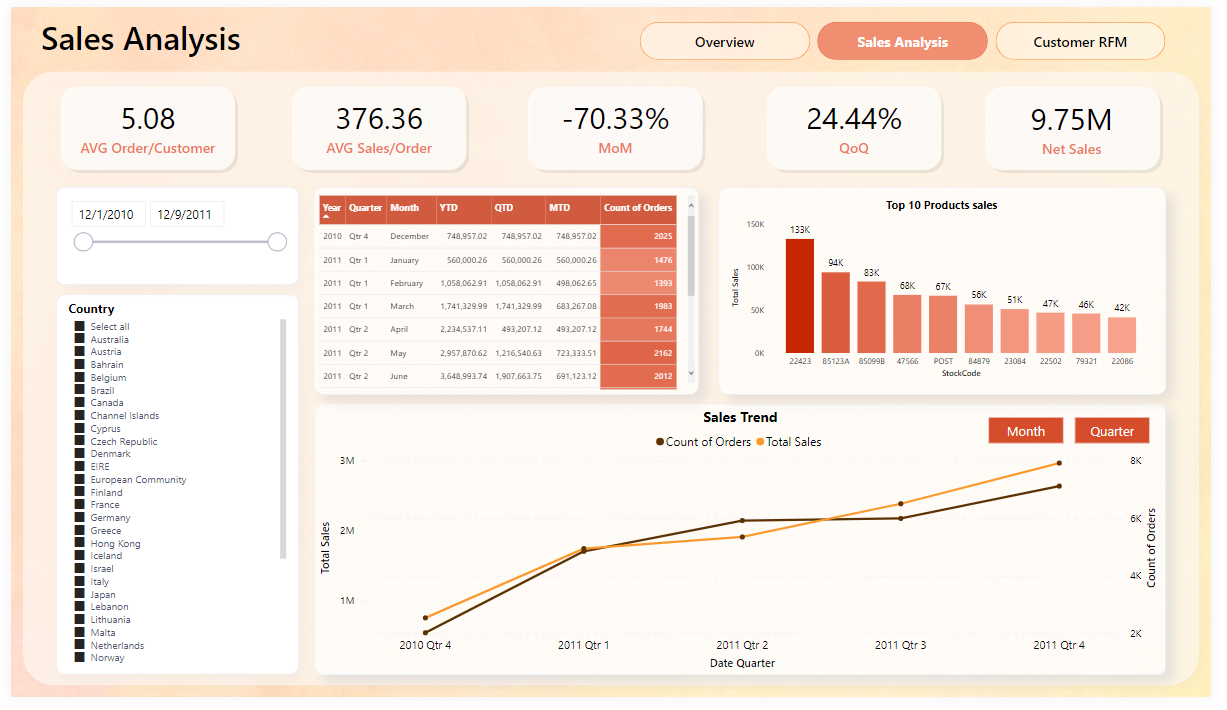Click the table's scroll-down arrow
The height and width of the screenshot is (710, 1227).
tap(689, 373)
